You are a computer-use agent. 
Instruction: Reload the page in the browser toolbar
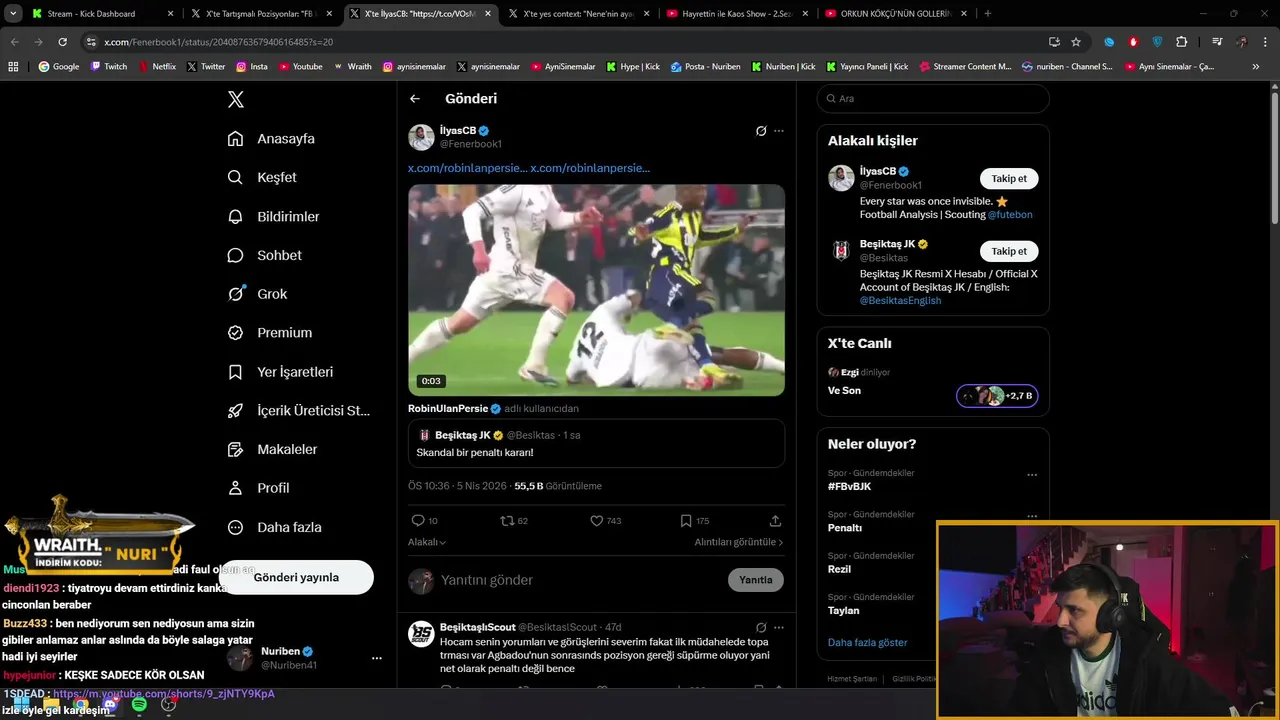click(62, 42)
